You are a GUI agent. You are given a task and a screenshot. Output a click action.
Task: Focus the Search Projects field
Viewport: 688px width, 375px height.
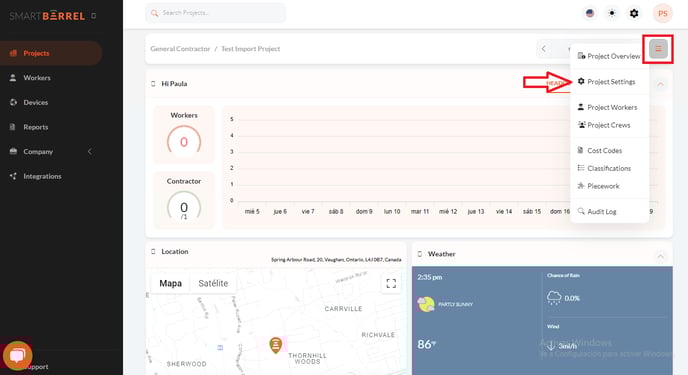tap(215, 13)
